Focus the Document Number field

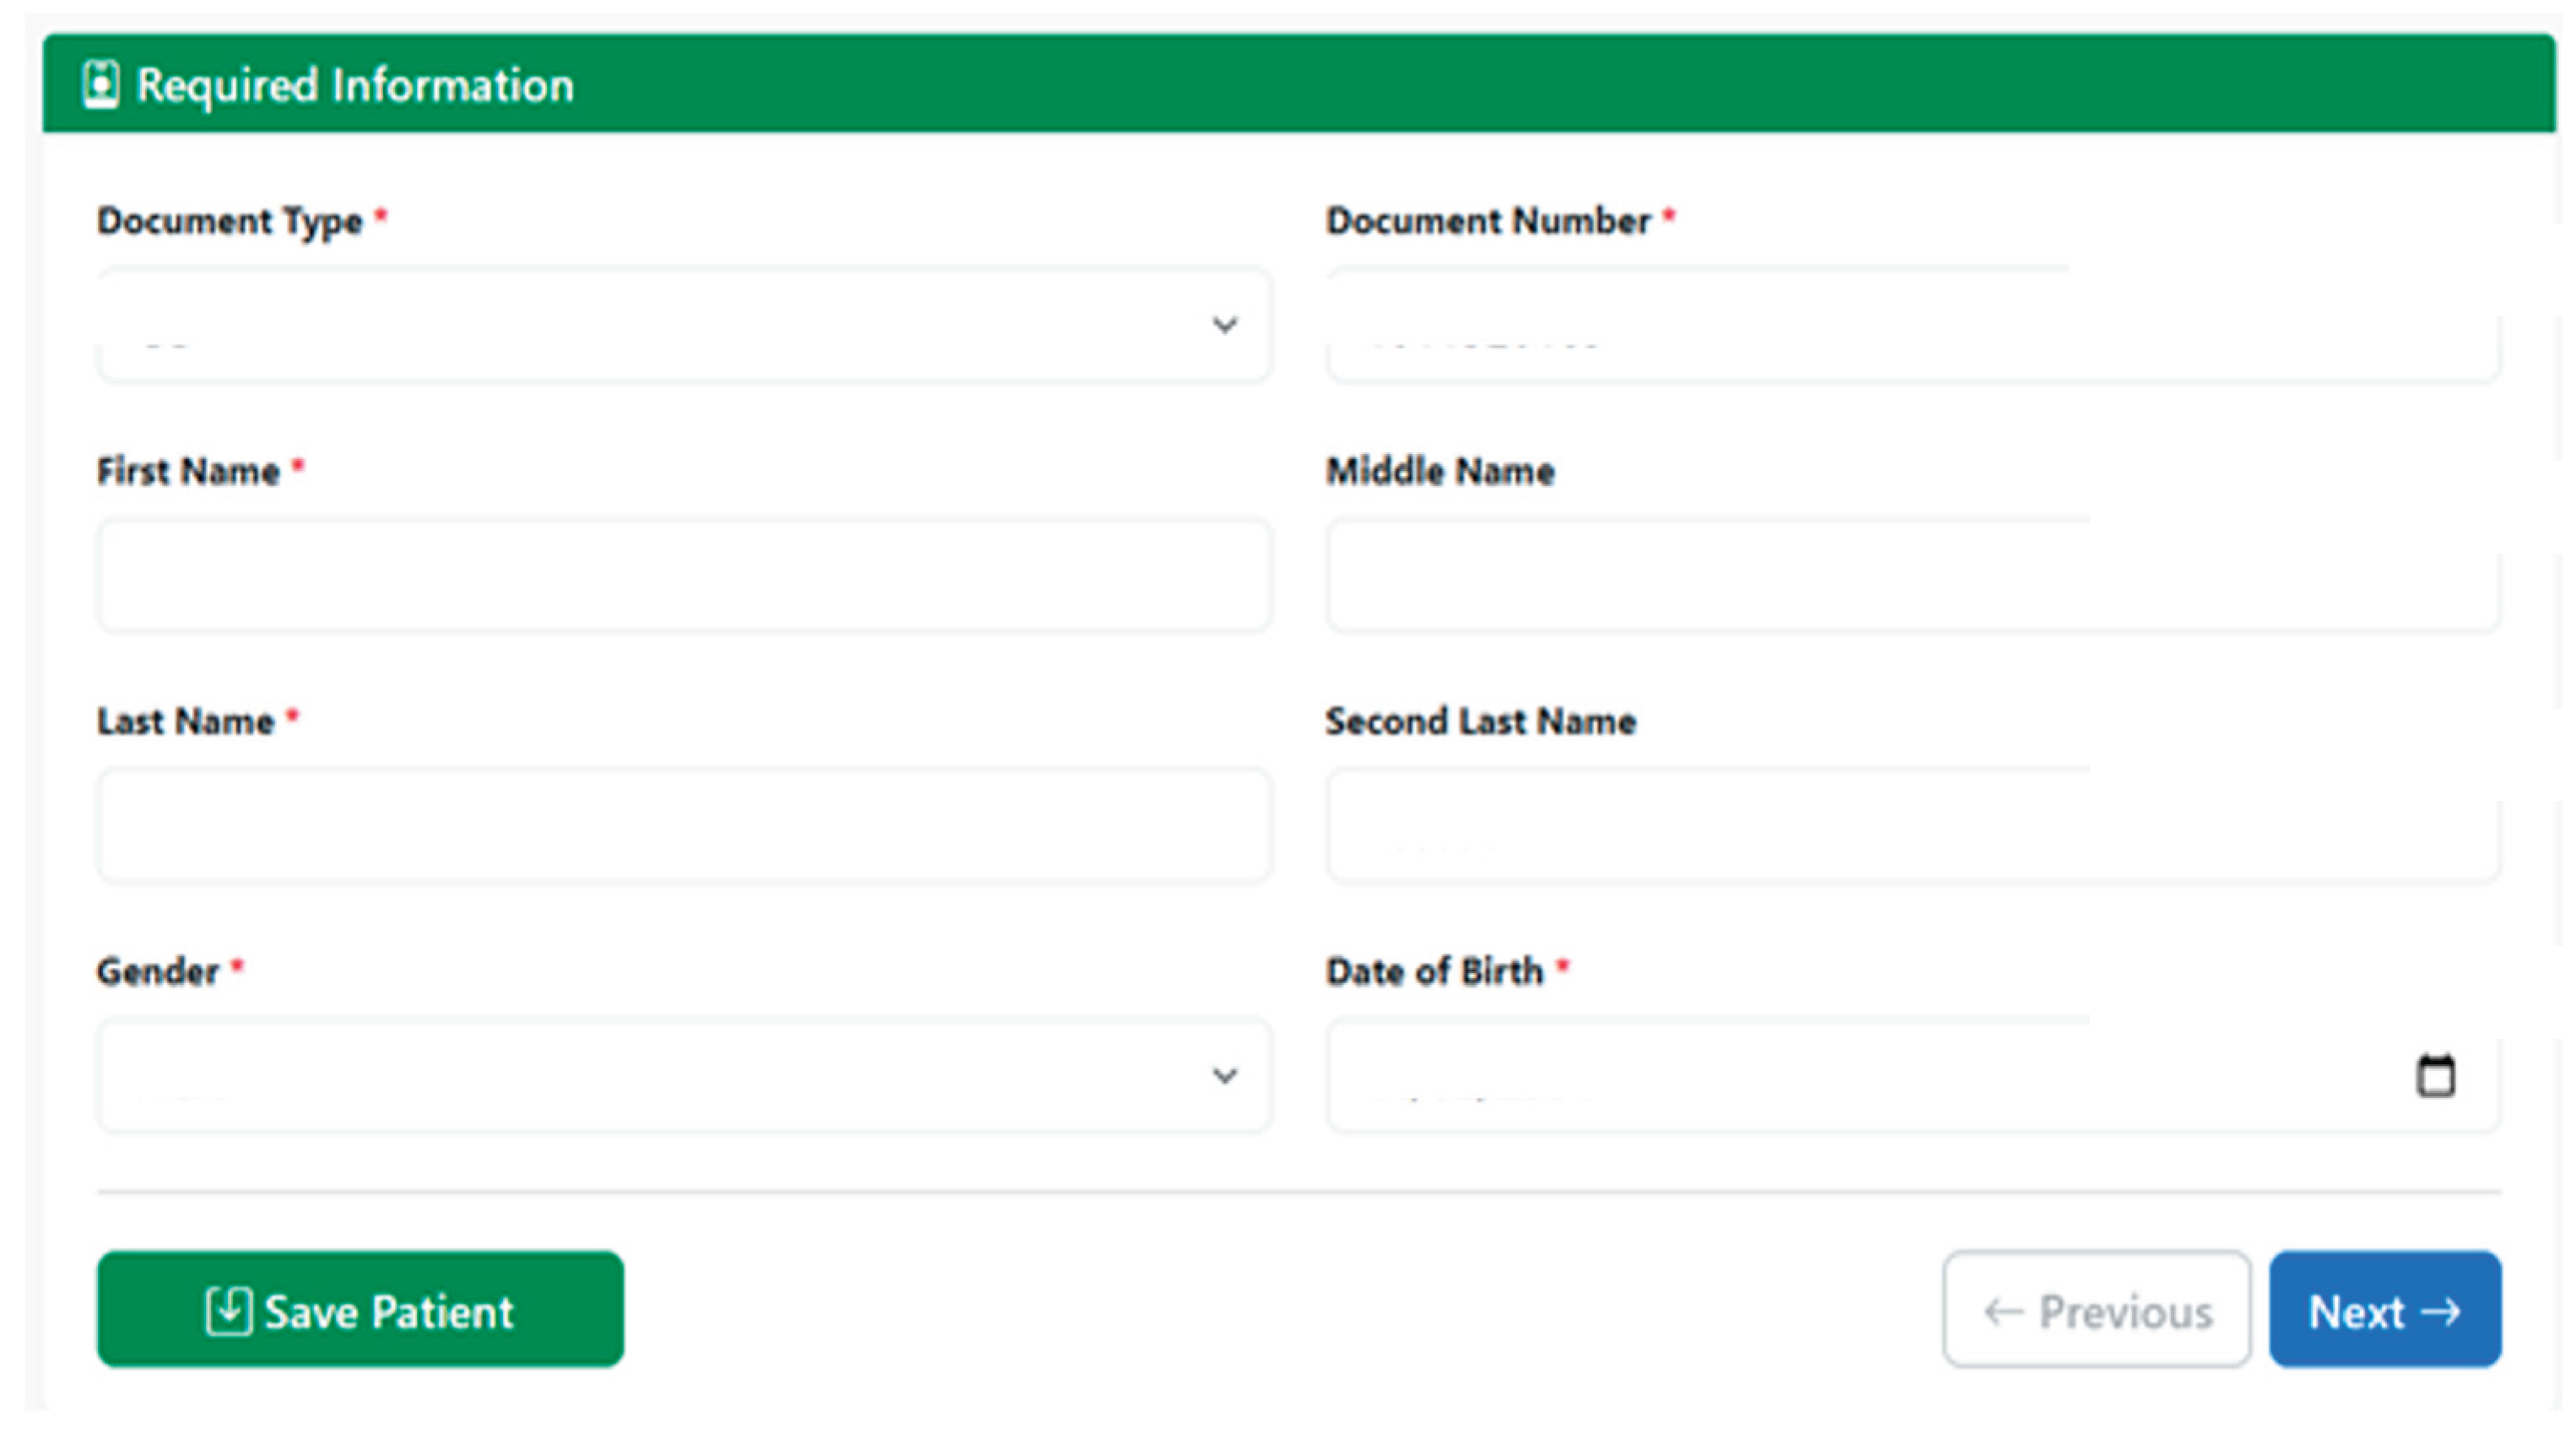click(x=1912, y=325)
